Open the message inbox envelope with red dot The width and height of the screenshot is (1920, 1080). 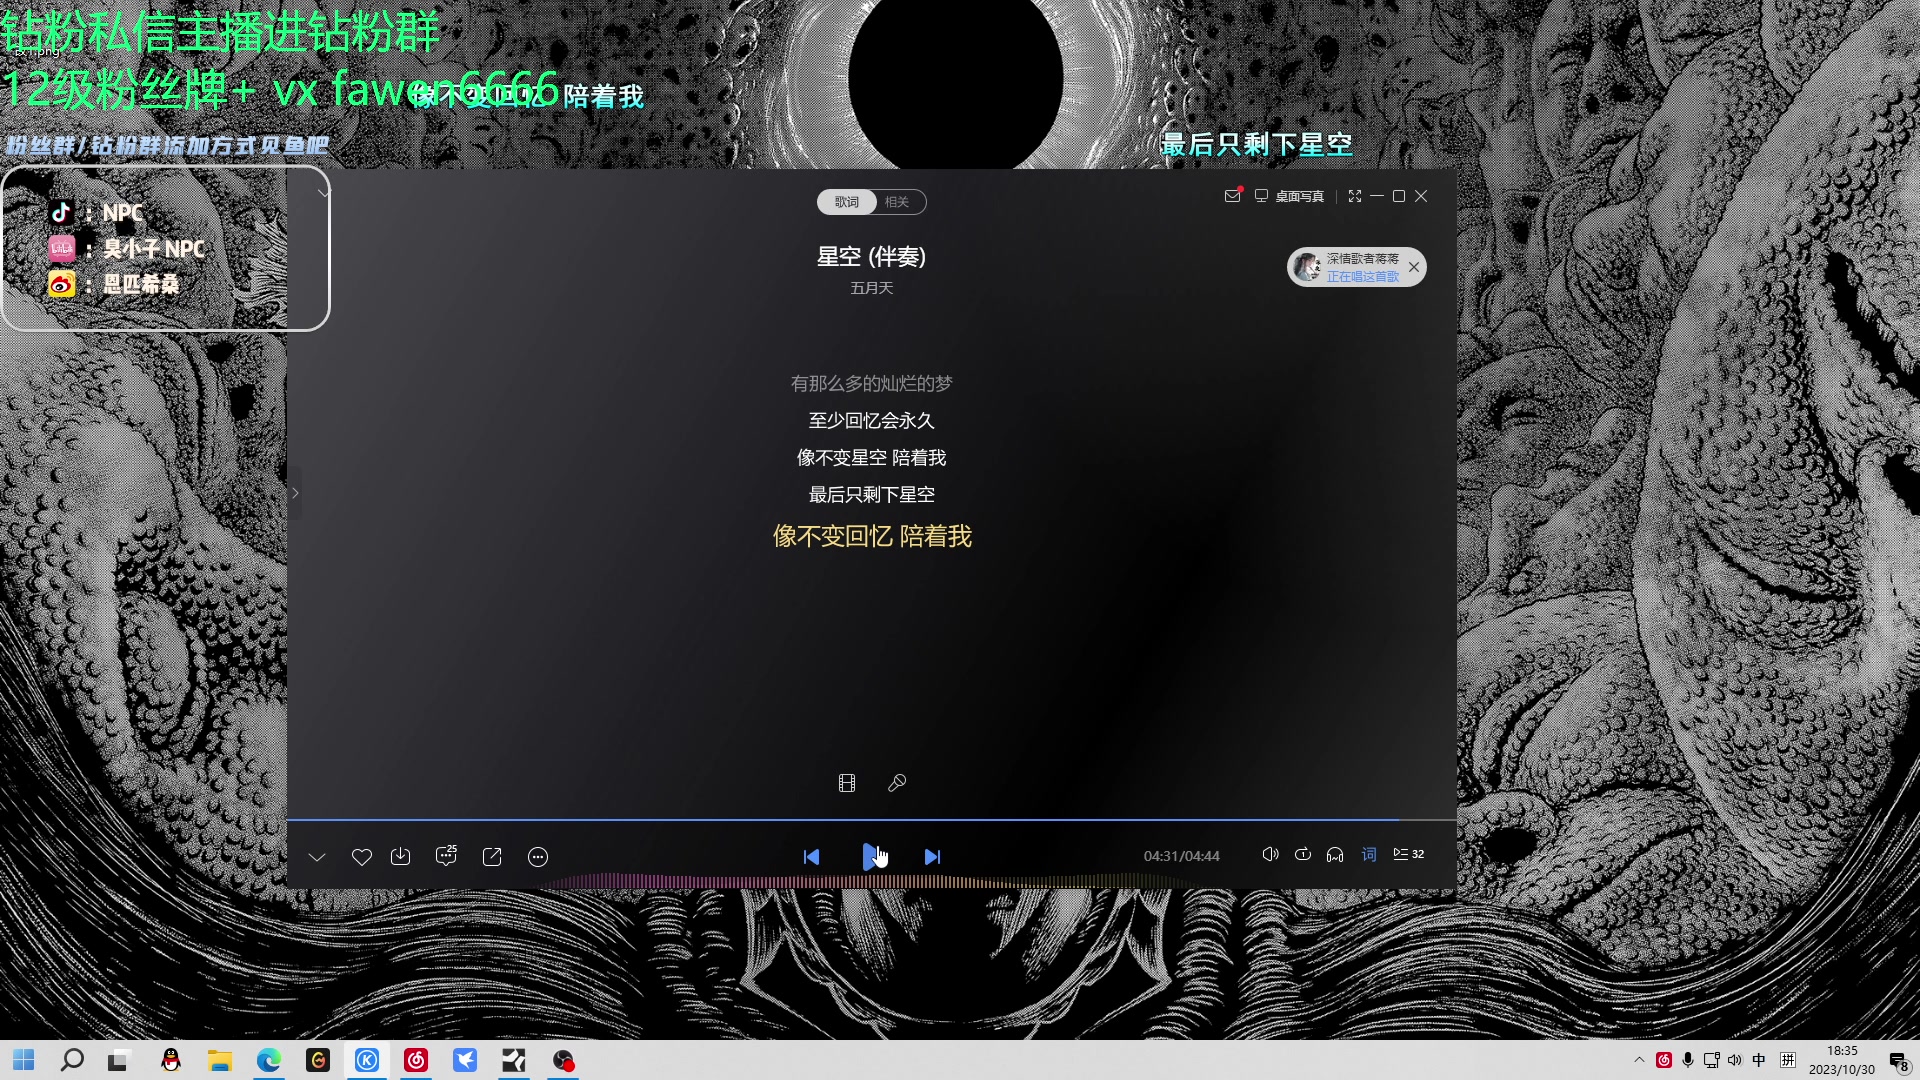(x=1232, y=196)
